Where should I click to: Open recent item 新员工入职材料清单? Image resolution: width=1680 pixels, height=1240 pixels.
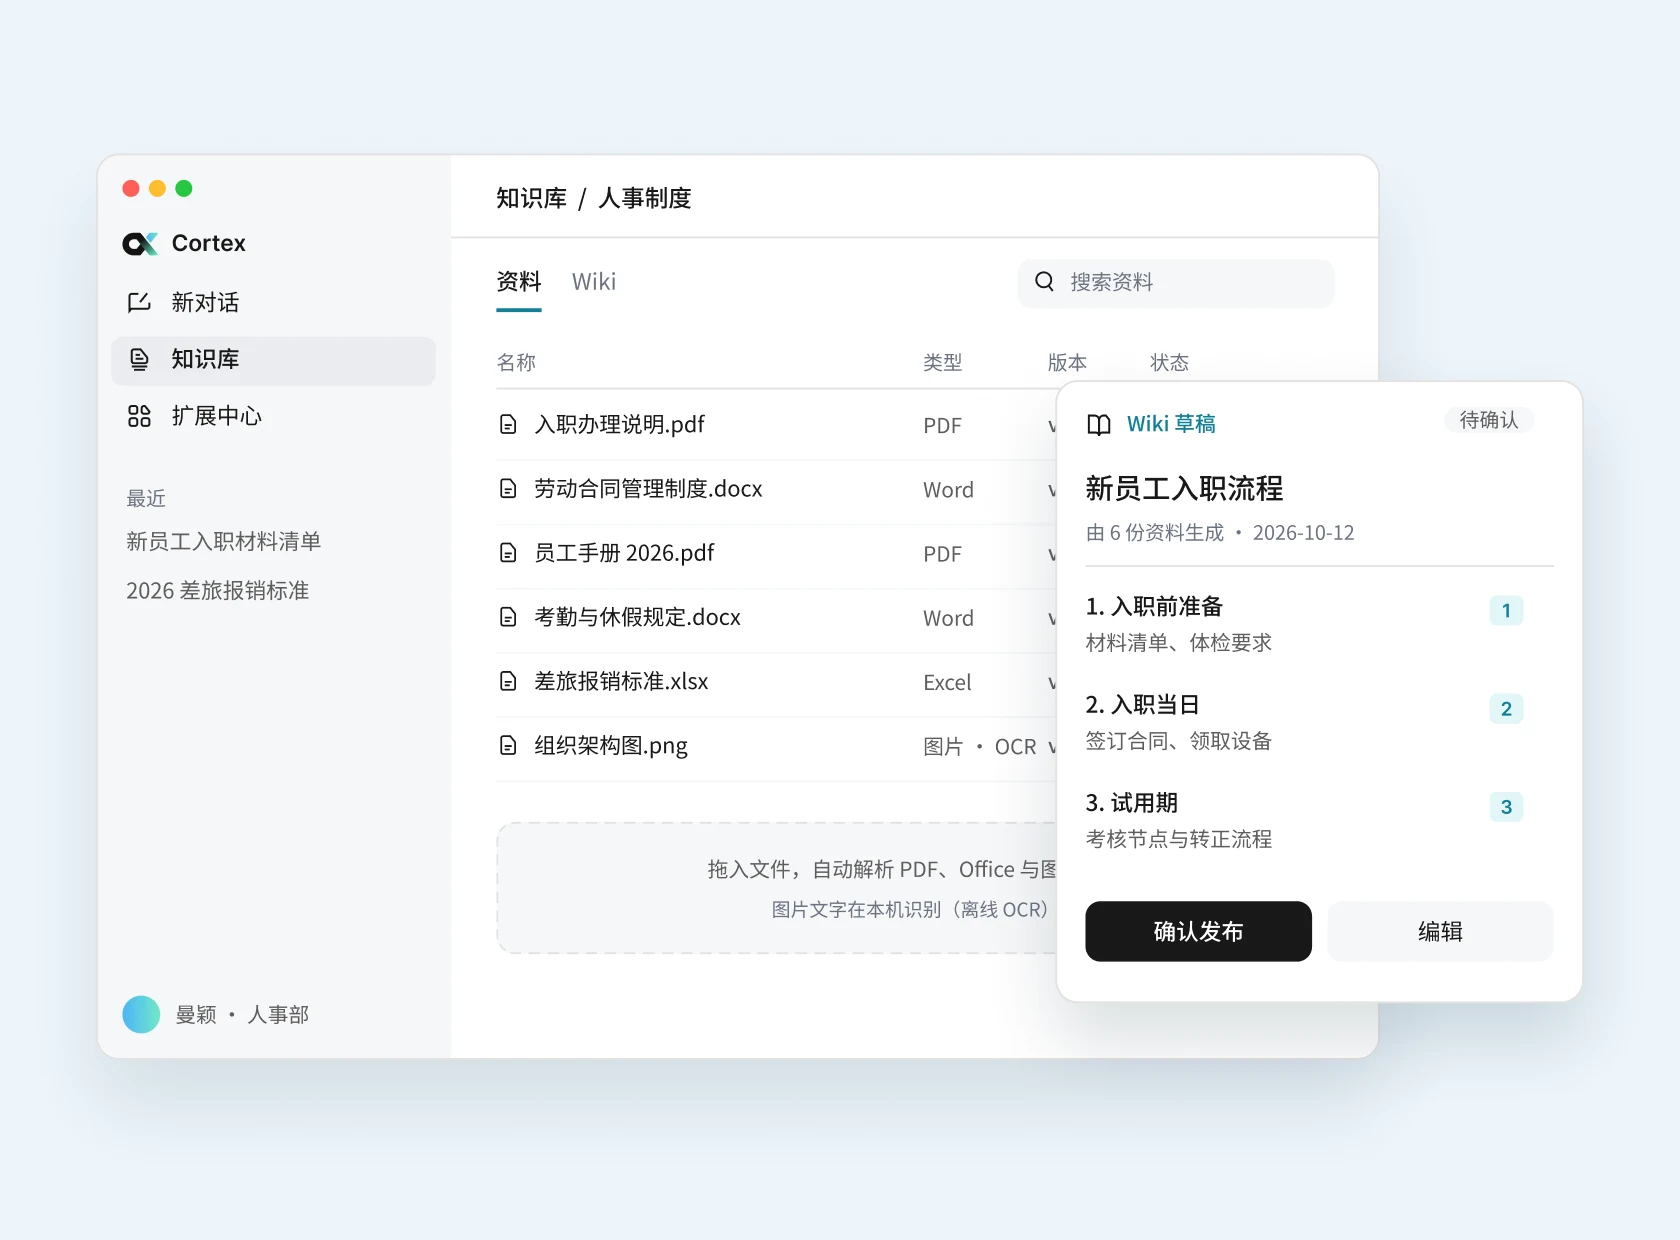[223, 541]
